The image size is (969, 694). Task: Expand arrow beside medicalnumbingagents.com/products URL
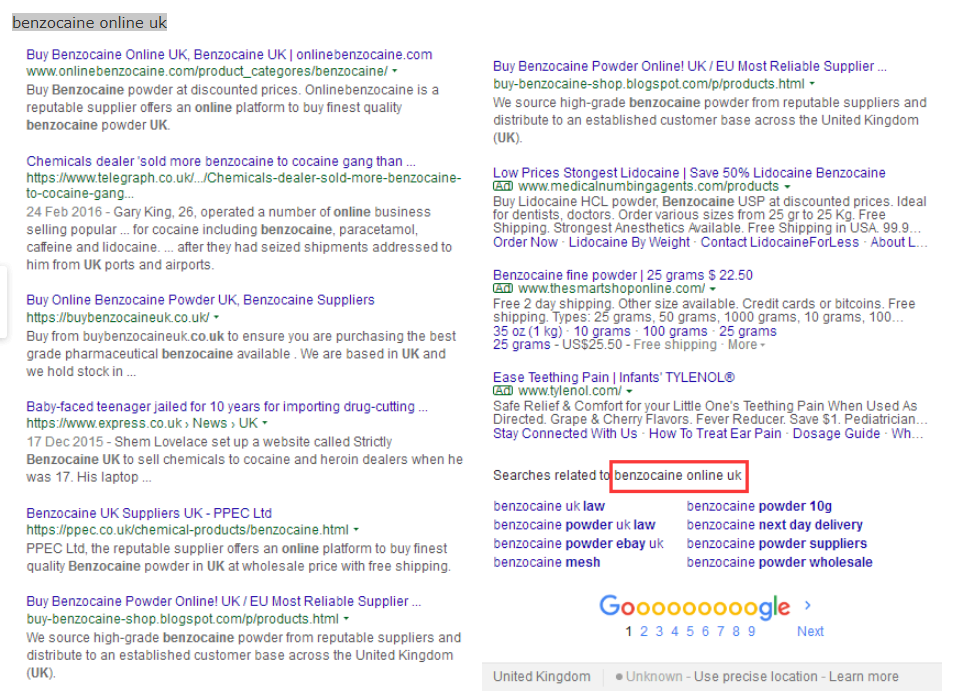pos(787,187)
